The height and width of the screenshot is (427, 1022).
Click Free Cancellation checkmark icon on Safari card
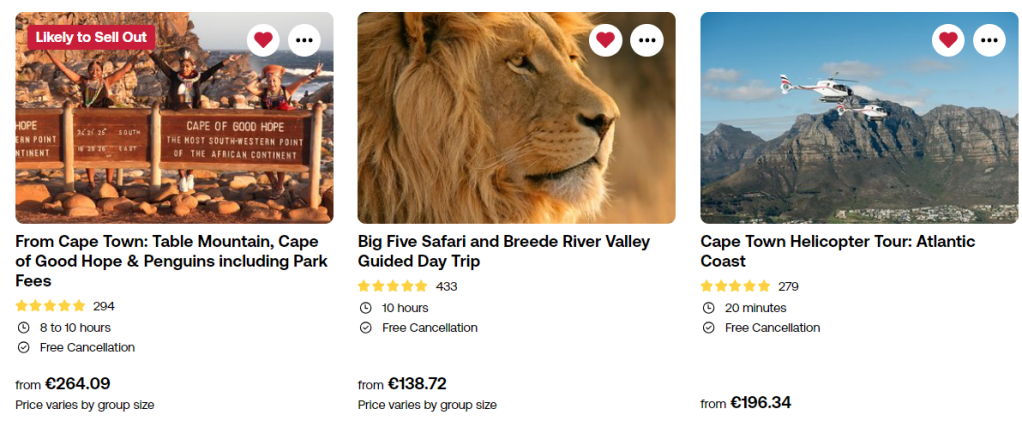(365, 328)
